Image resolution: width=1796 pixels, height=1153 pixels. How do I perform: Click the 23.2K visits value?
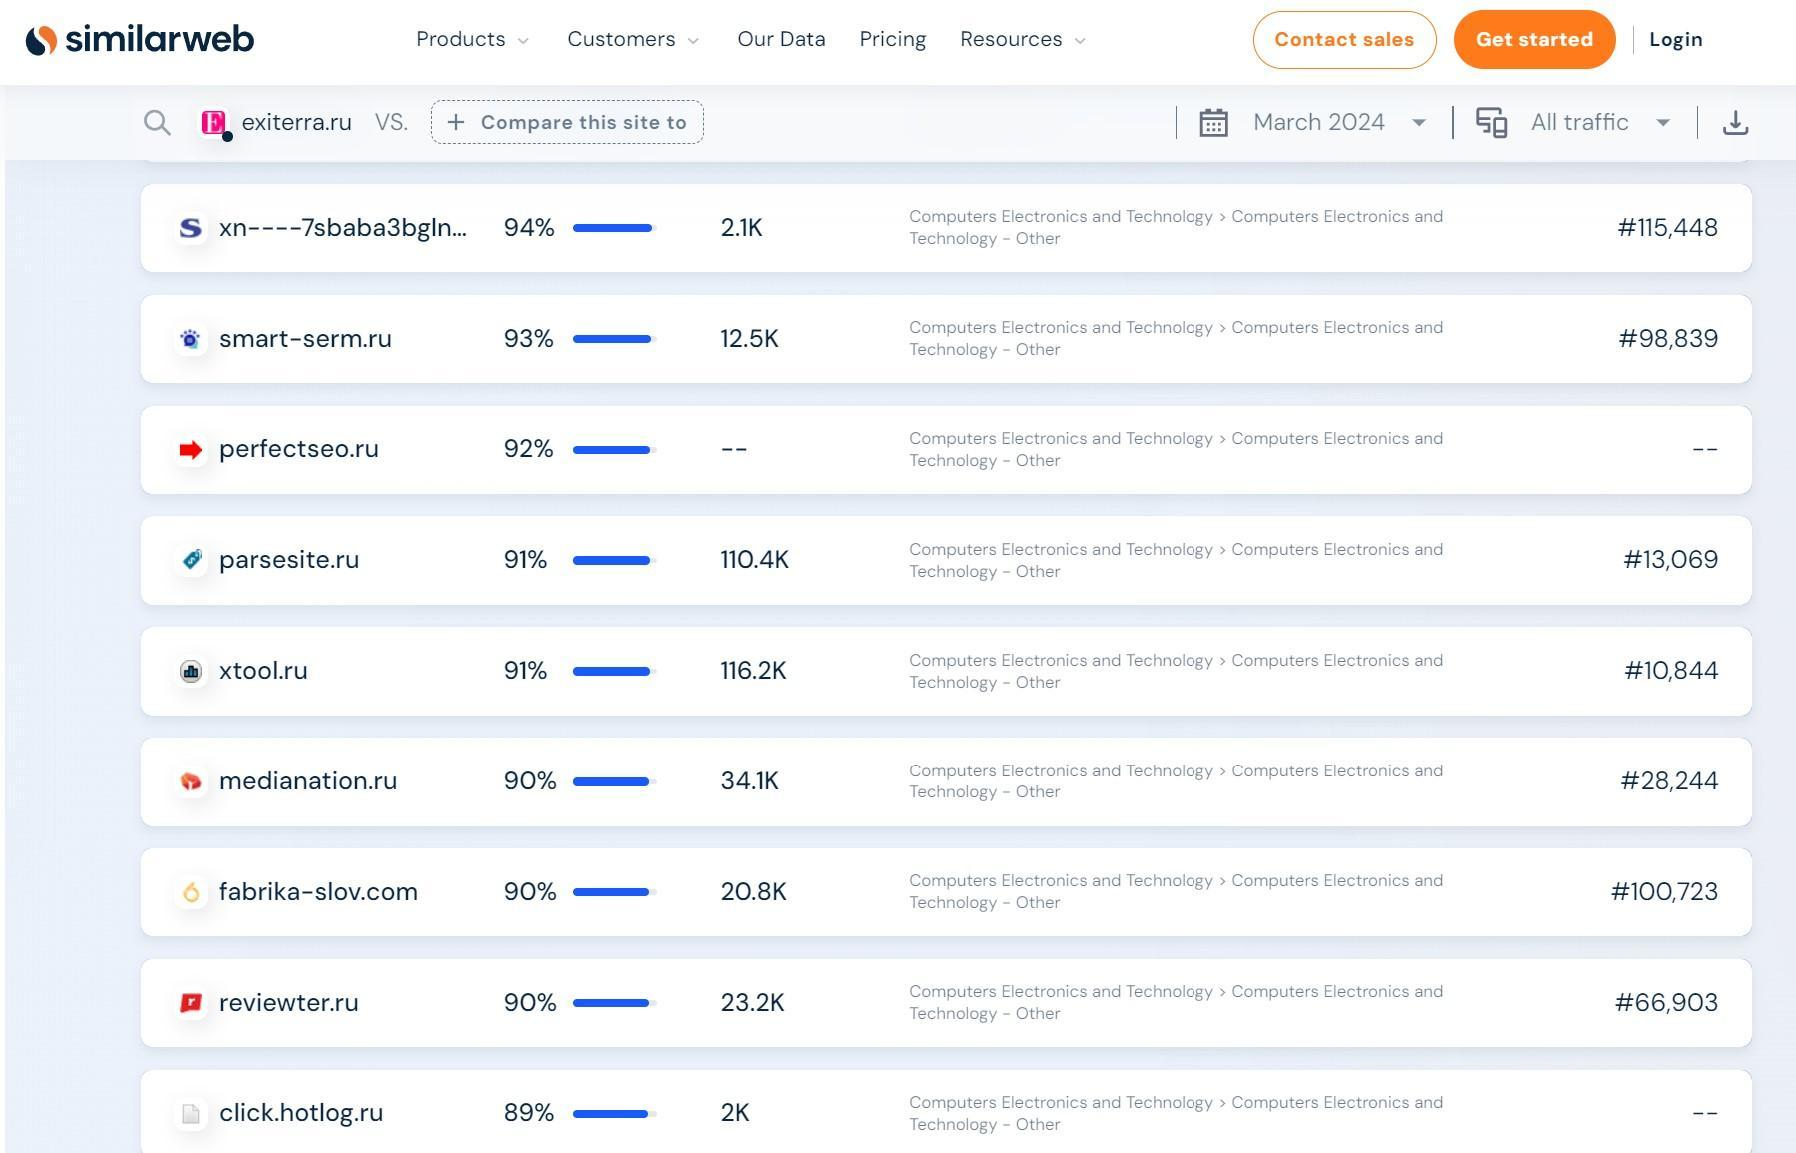(753, 1003)
